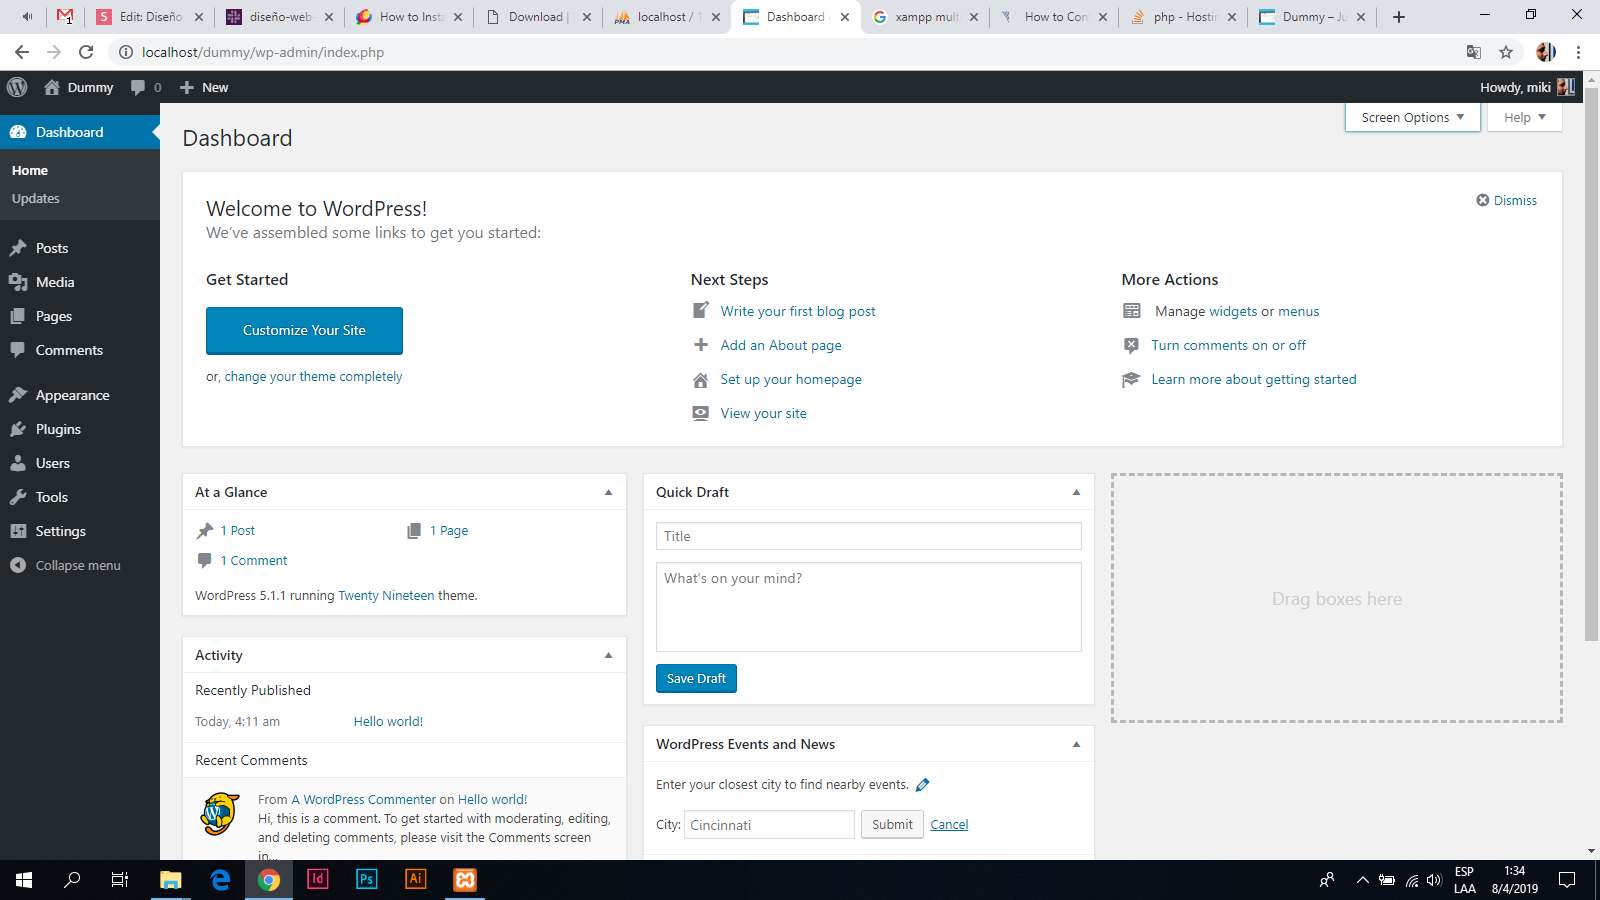Focus the City input field
The width and height of the screenshot is (1600, 900).
coord(769,824)
